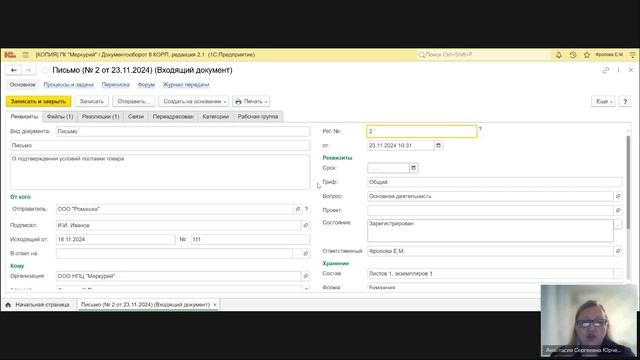The image size is (640, 360).
Task: Open the Печать dropdown
Action: coord(251,101)
